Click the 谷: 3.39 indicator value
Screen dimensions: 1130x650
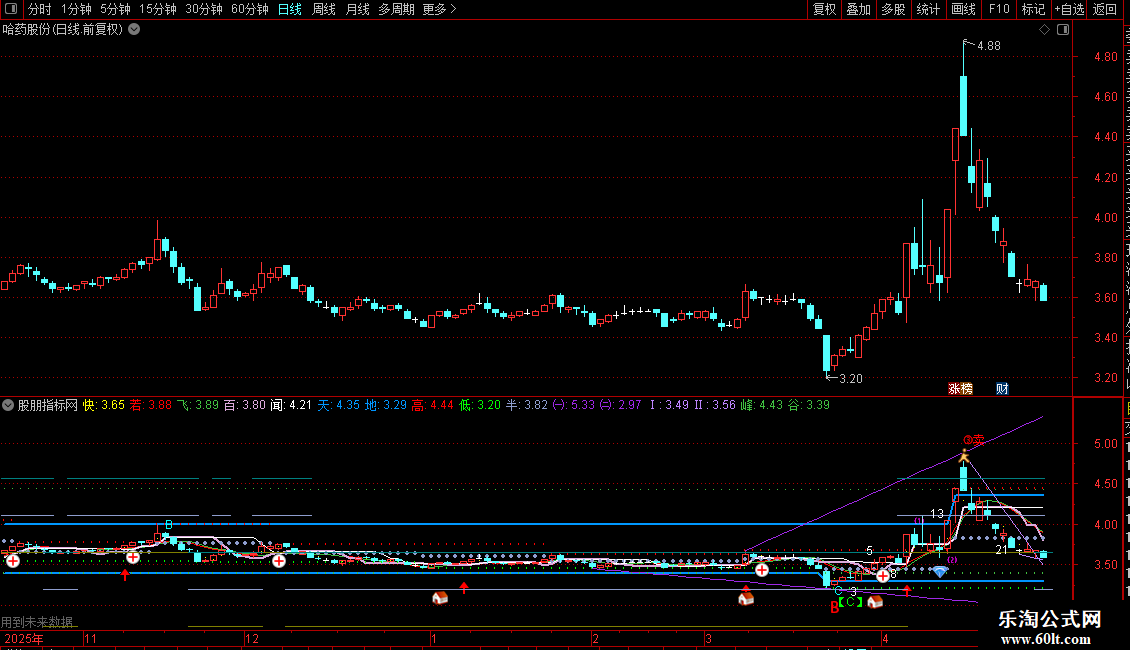point(809,405)
